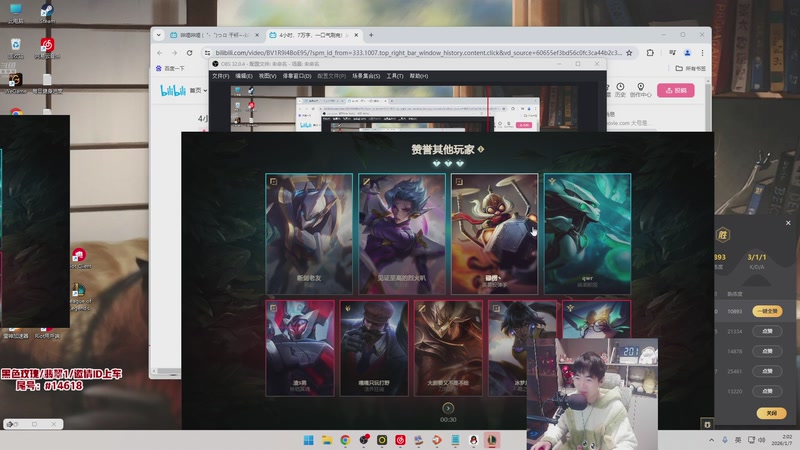Honor the player card named qwr
The image size is (800, 450).
[587, 234]
